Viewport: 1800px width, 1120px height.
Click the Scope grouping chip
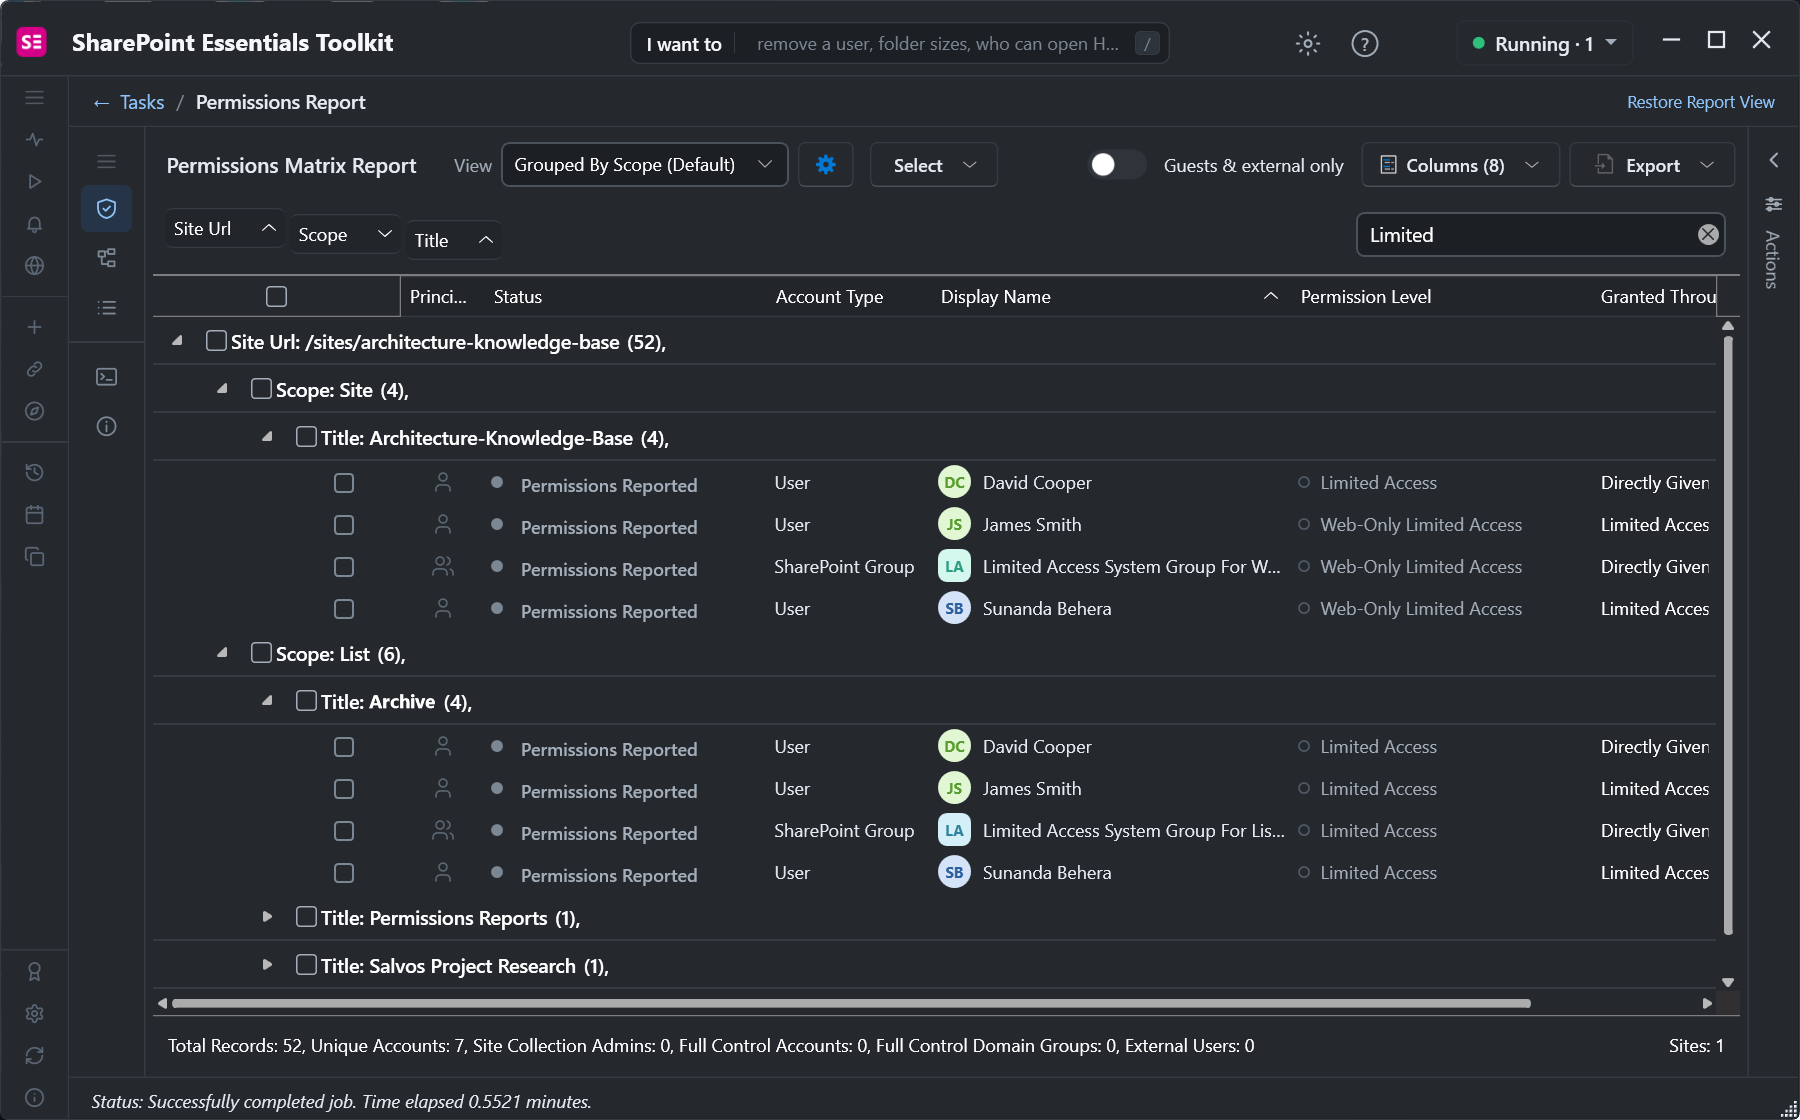click(x=344, y=235)
